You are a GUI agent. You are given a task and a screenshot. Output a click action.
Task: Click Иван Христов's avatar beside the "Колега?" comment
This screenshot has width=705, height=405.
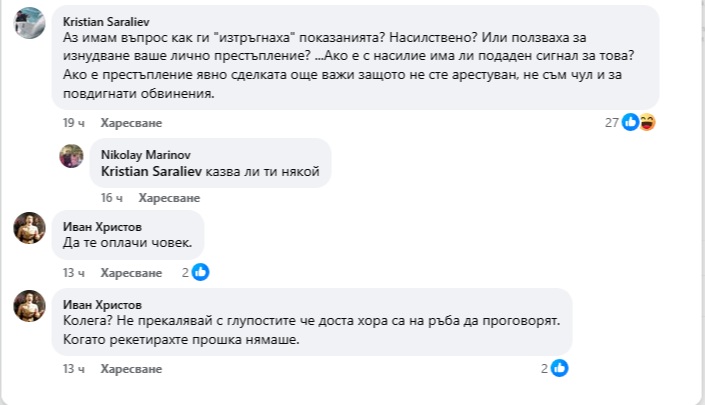point(29,305)
